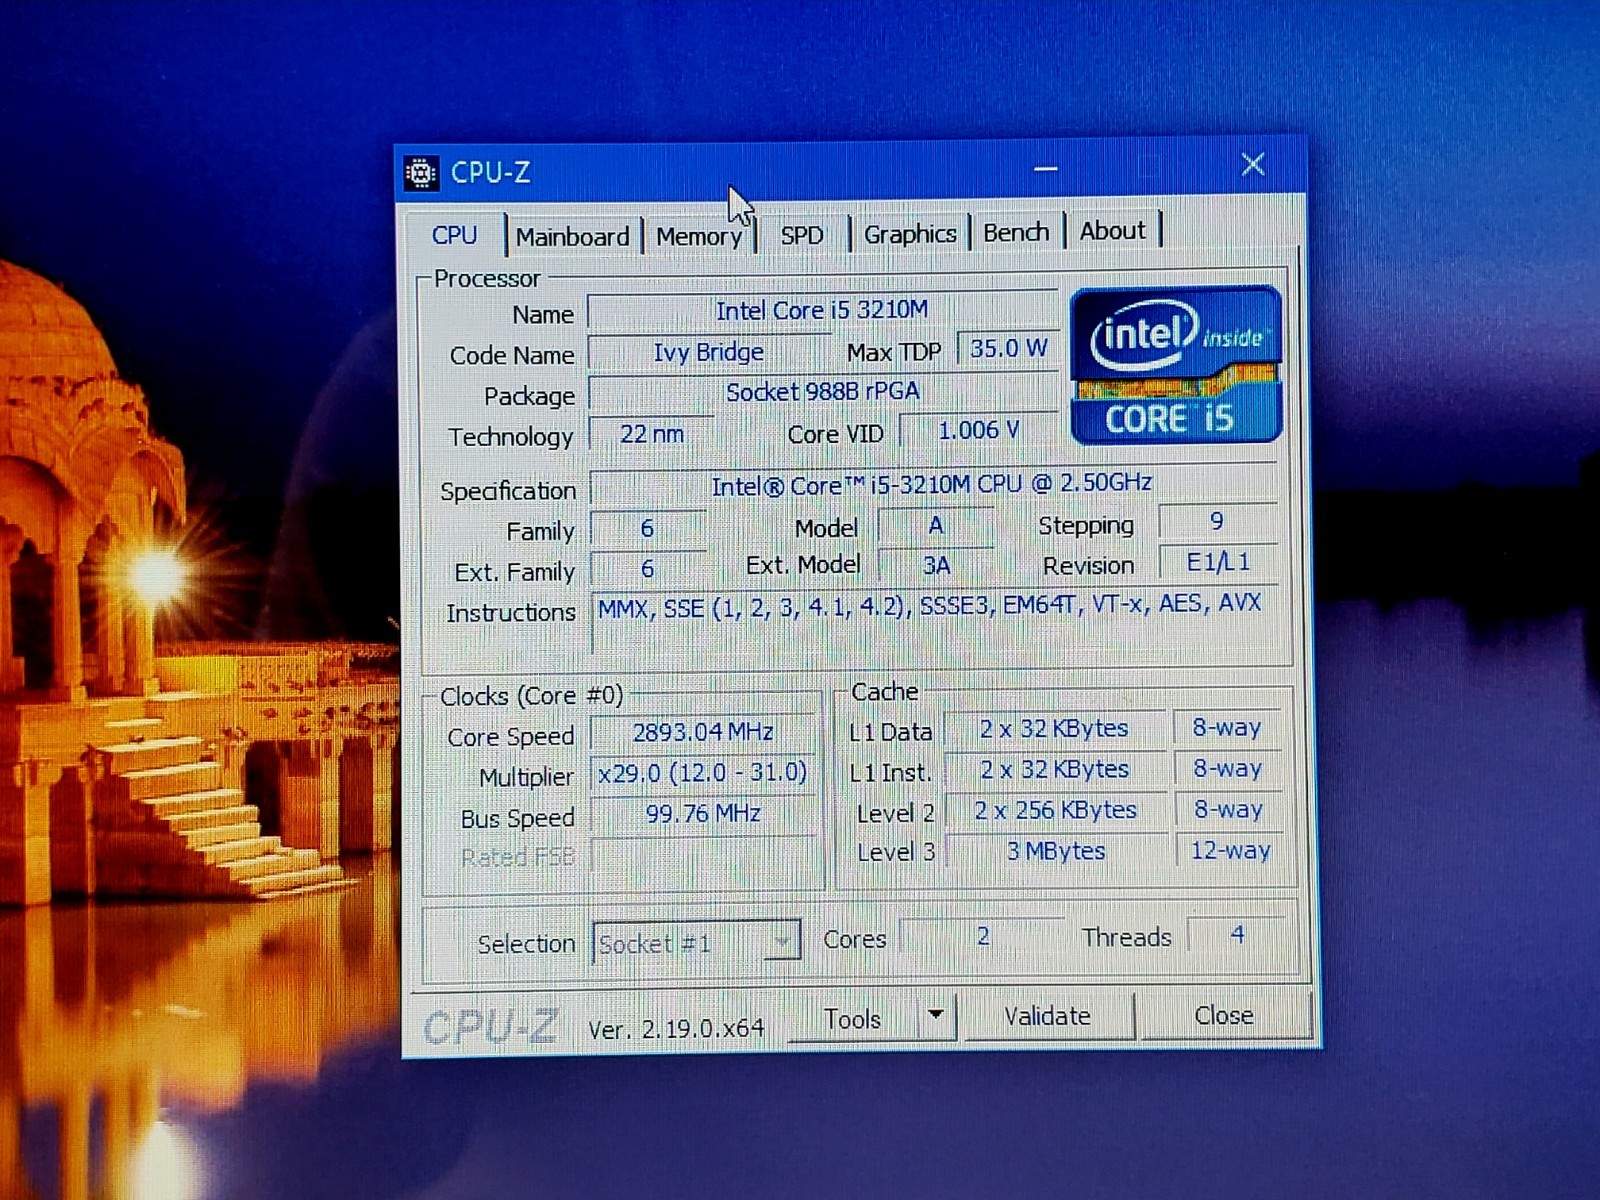
Task: Click the Threads count value 4
Action: click(1238, 934)
